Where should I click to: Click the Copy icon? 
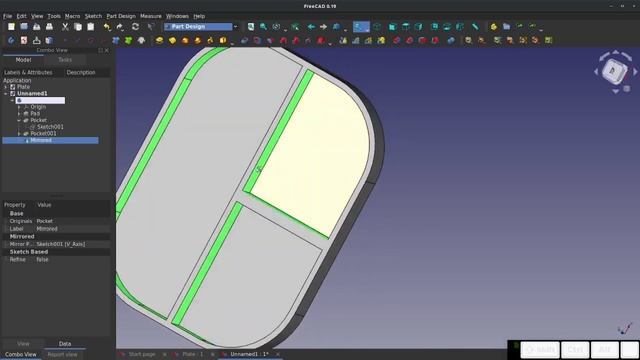(78, 27)
